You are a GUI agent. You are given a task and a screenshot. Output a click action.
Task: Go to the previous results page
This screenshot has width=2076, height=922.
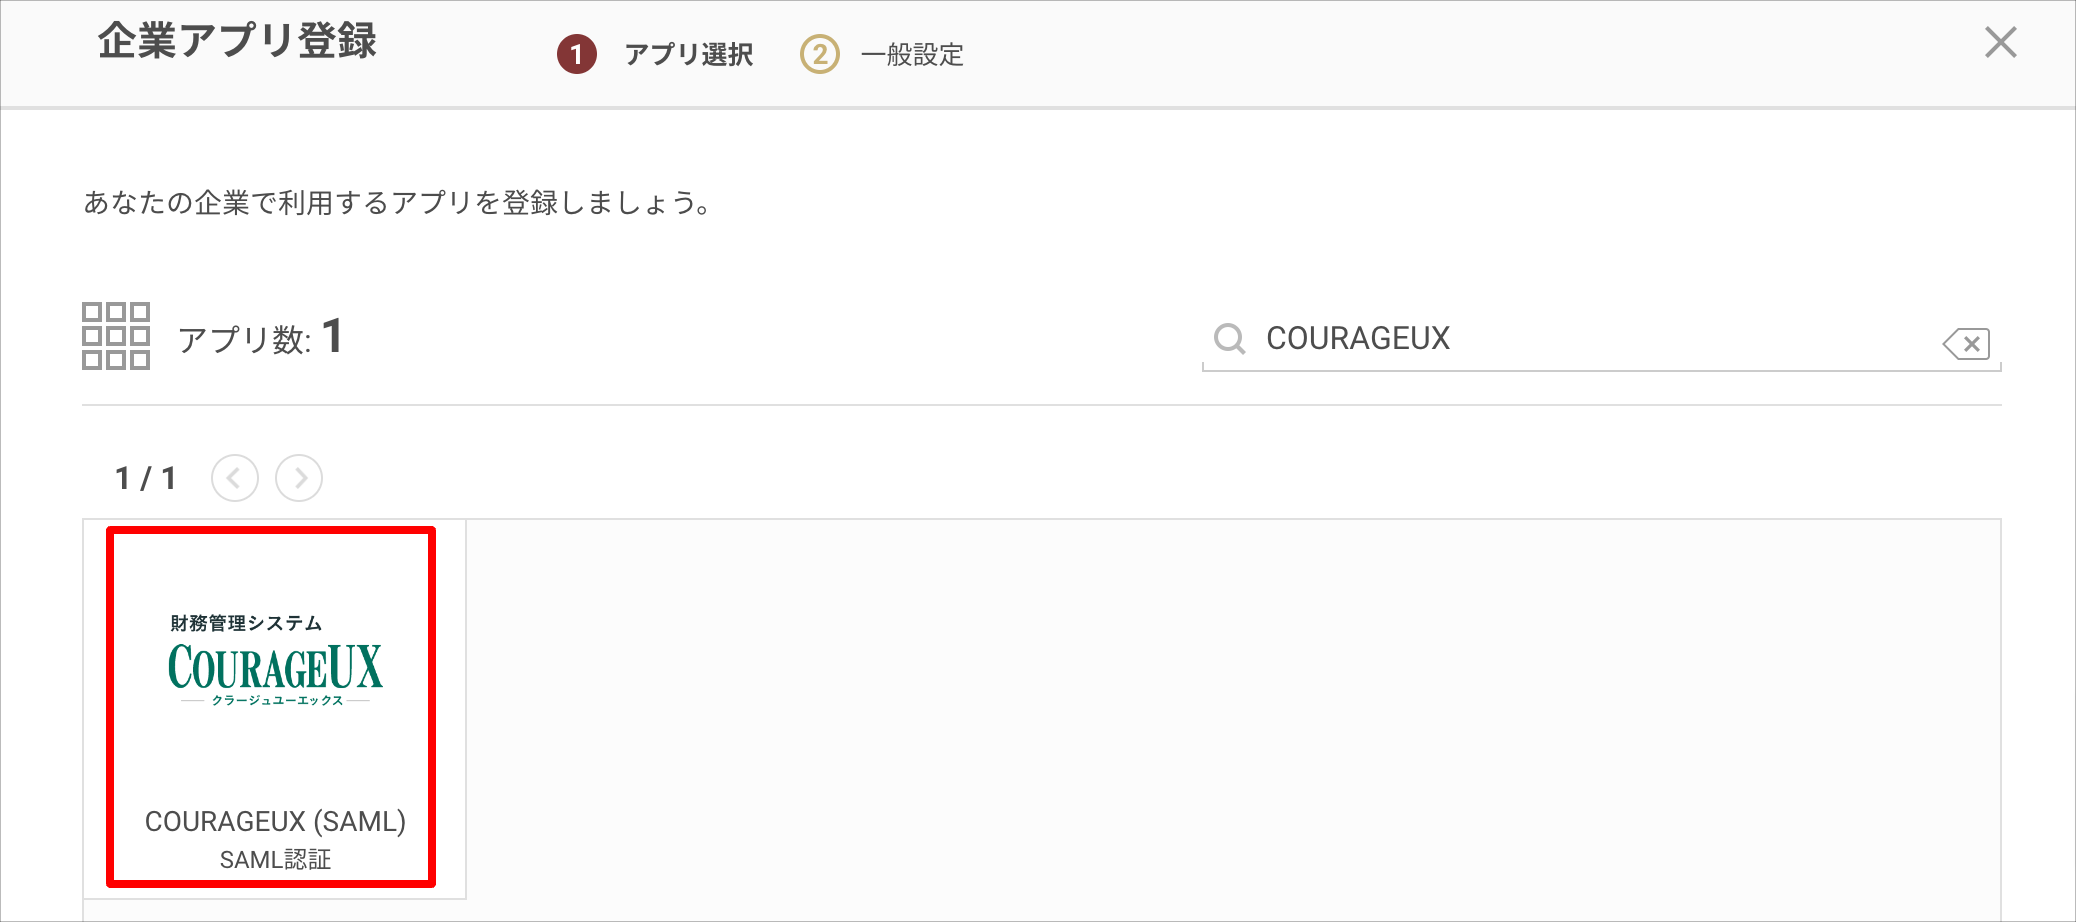(x=235, y=478)
